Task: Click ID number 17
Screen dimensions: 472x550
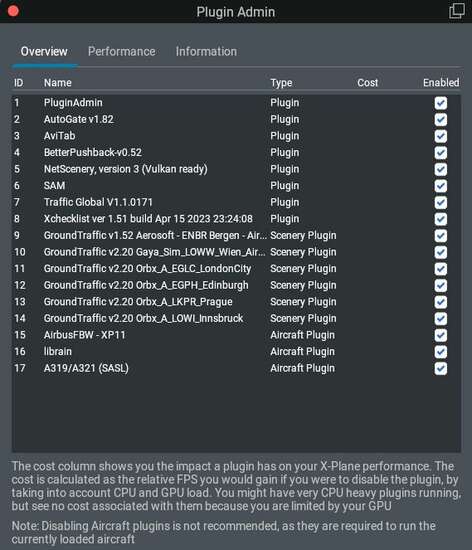Action: tap(20, 368)
